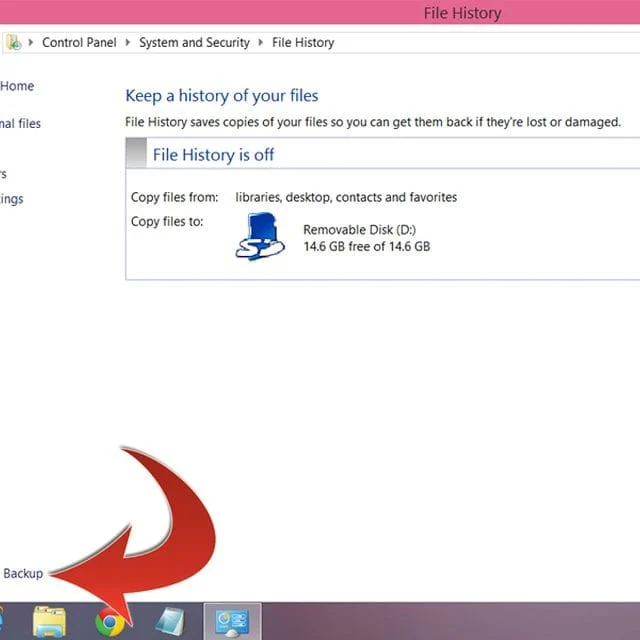Select the Control Panel taskbar icon

point(232,621)
